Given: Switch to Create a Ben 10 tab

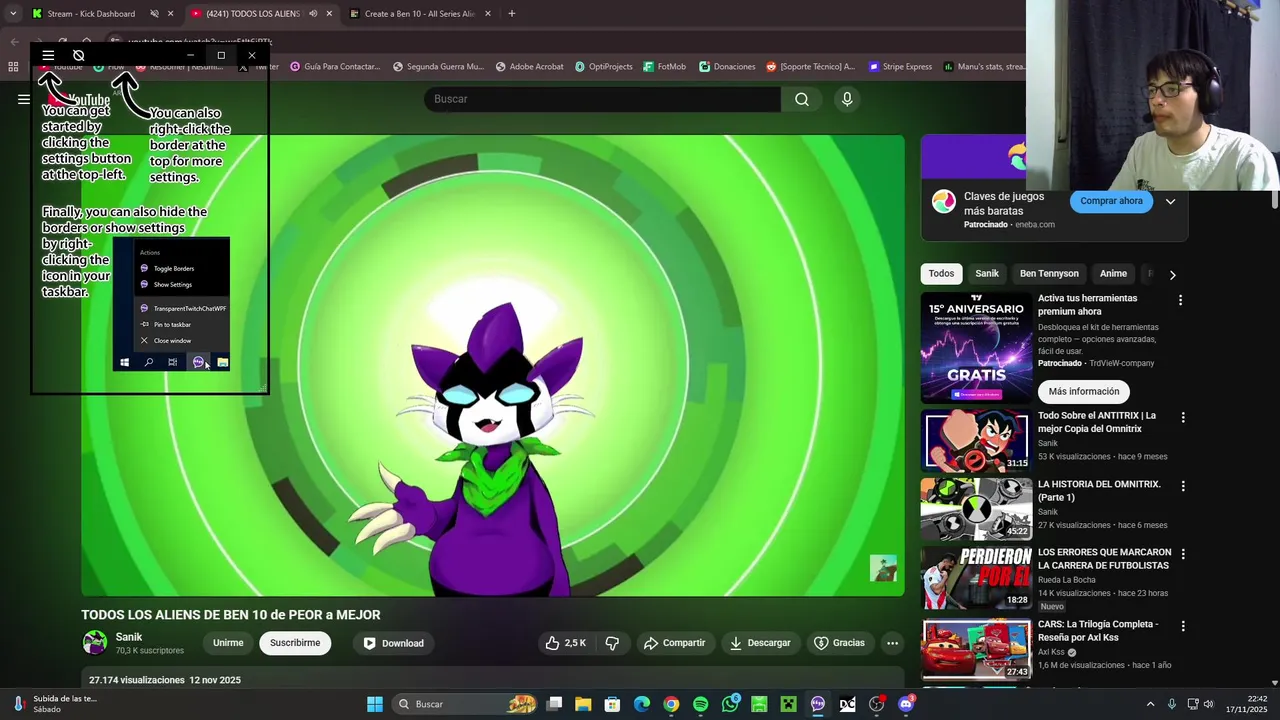Looking at the screenshot, I should tap(420, 14).
